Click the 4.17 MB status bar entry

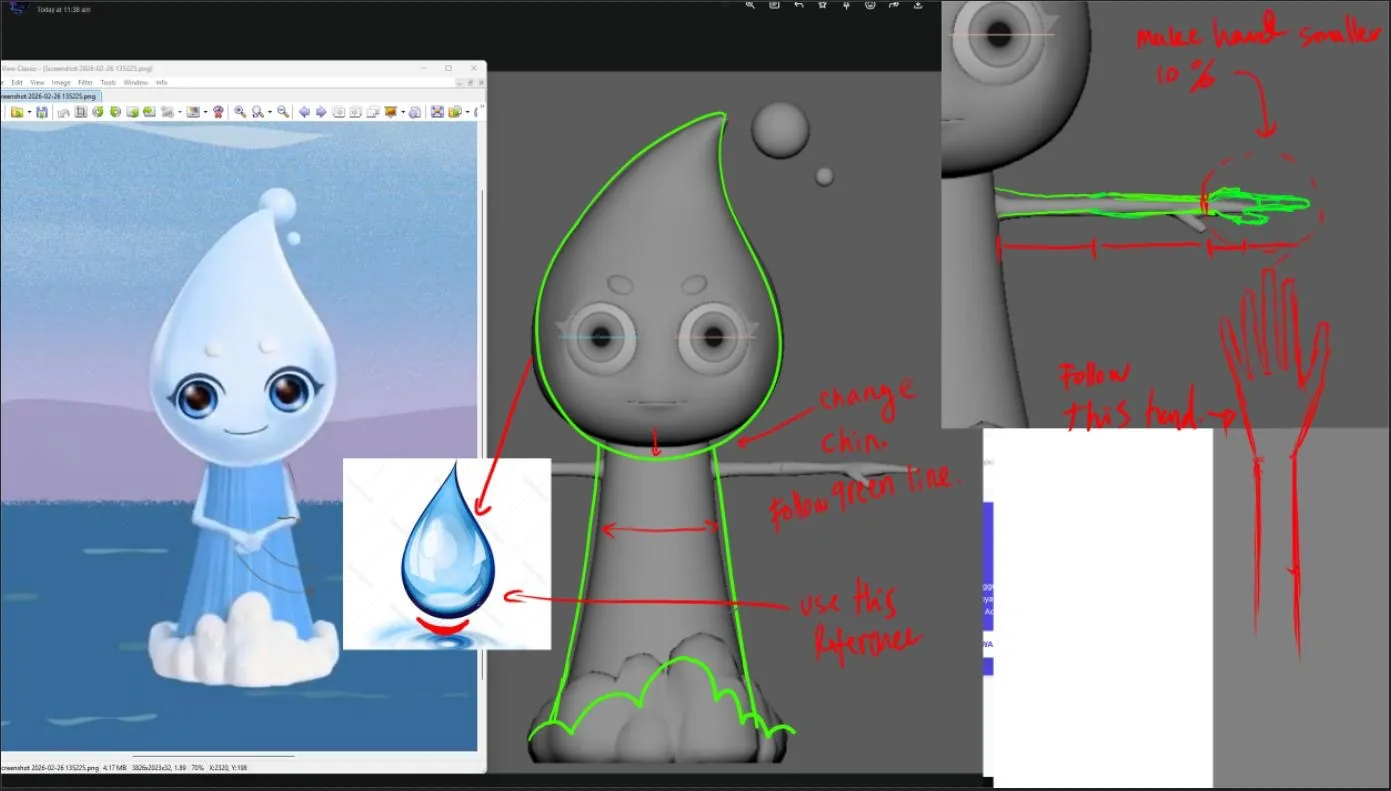coord(115,767)
